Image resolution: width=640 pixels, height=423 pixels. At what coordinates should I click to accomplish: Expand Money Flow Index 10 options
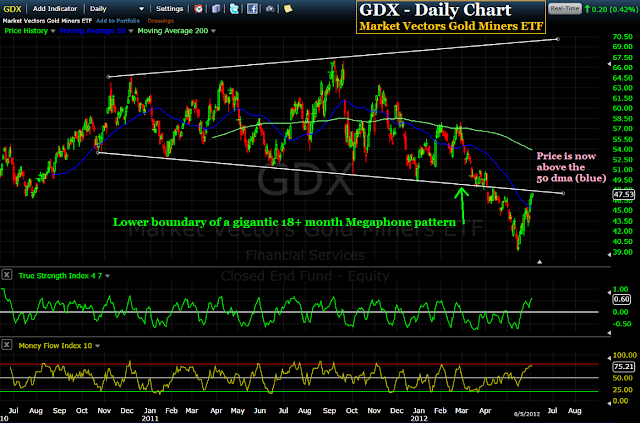pos(98,346)
